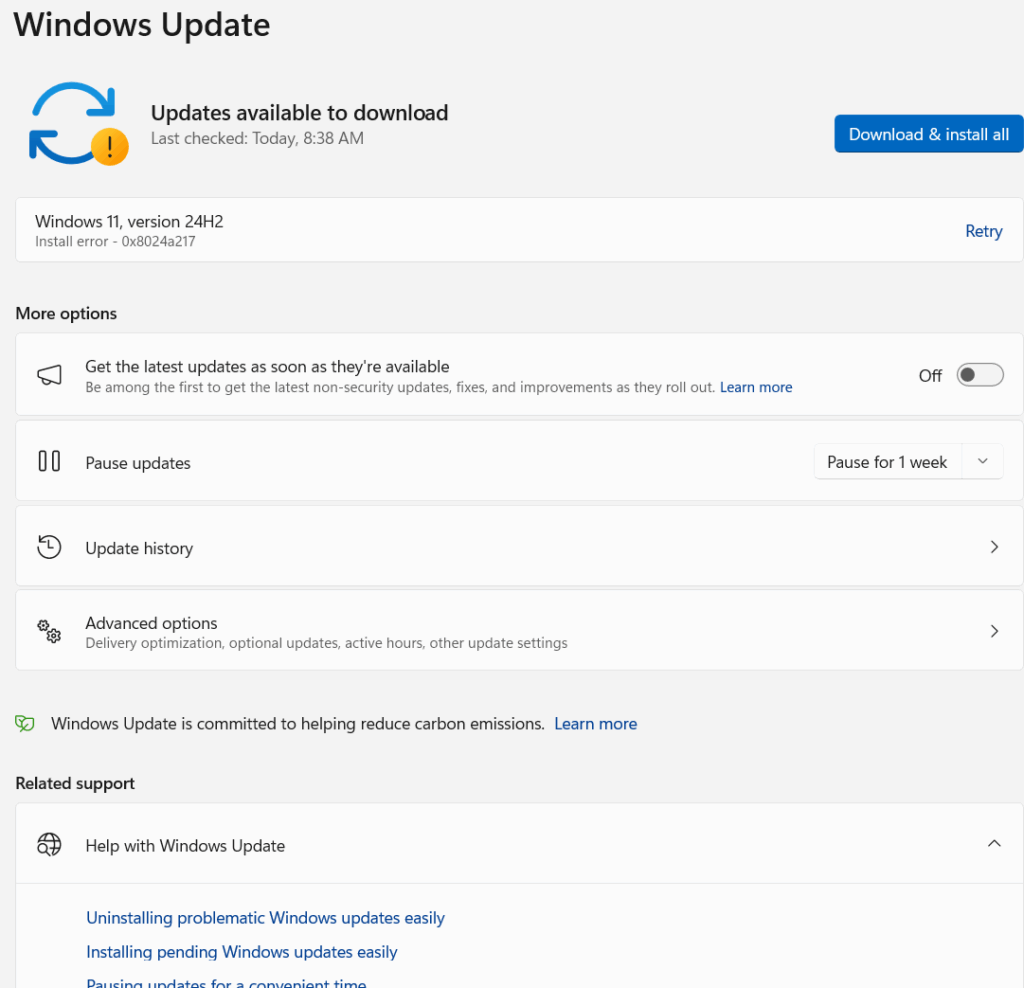Toggle on get latest updates switch
1024x988 pixels.
coord(979,375)
